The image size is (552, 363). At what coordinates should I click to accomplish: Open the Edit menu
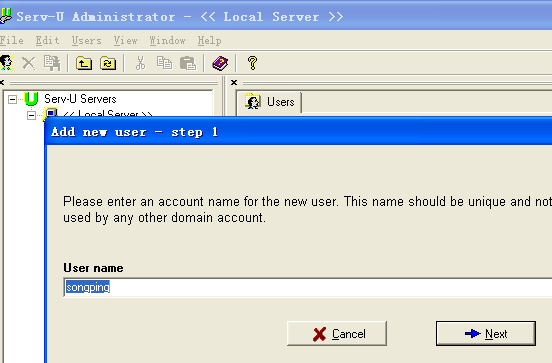click(x=47, y=40)
